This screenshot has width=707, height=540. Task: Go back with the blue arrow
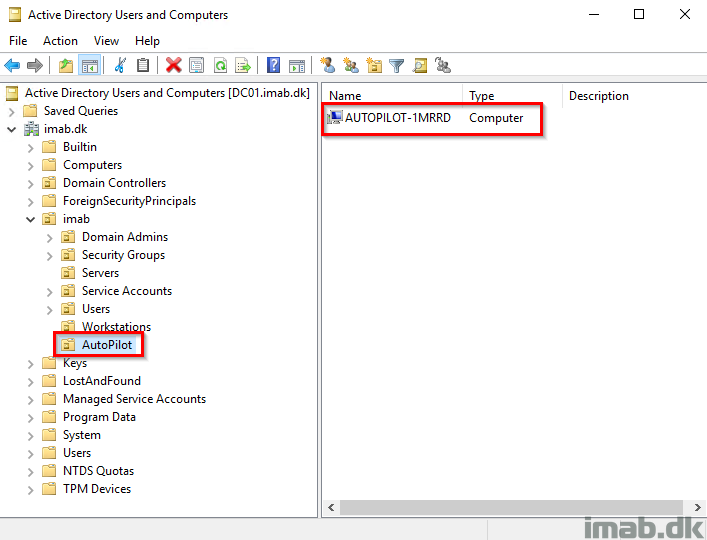point(12,66)
